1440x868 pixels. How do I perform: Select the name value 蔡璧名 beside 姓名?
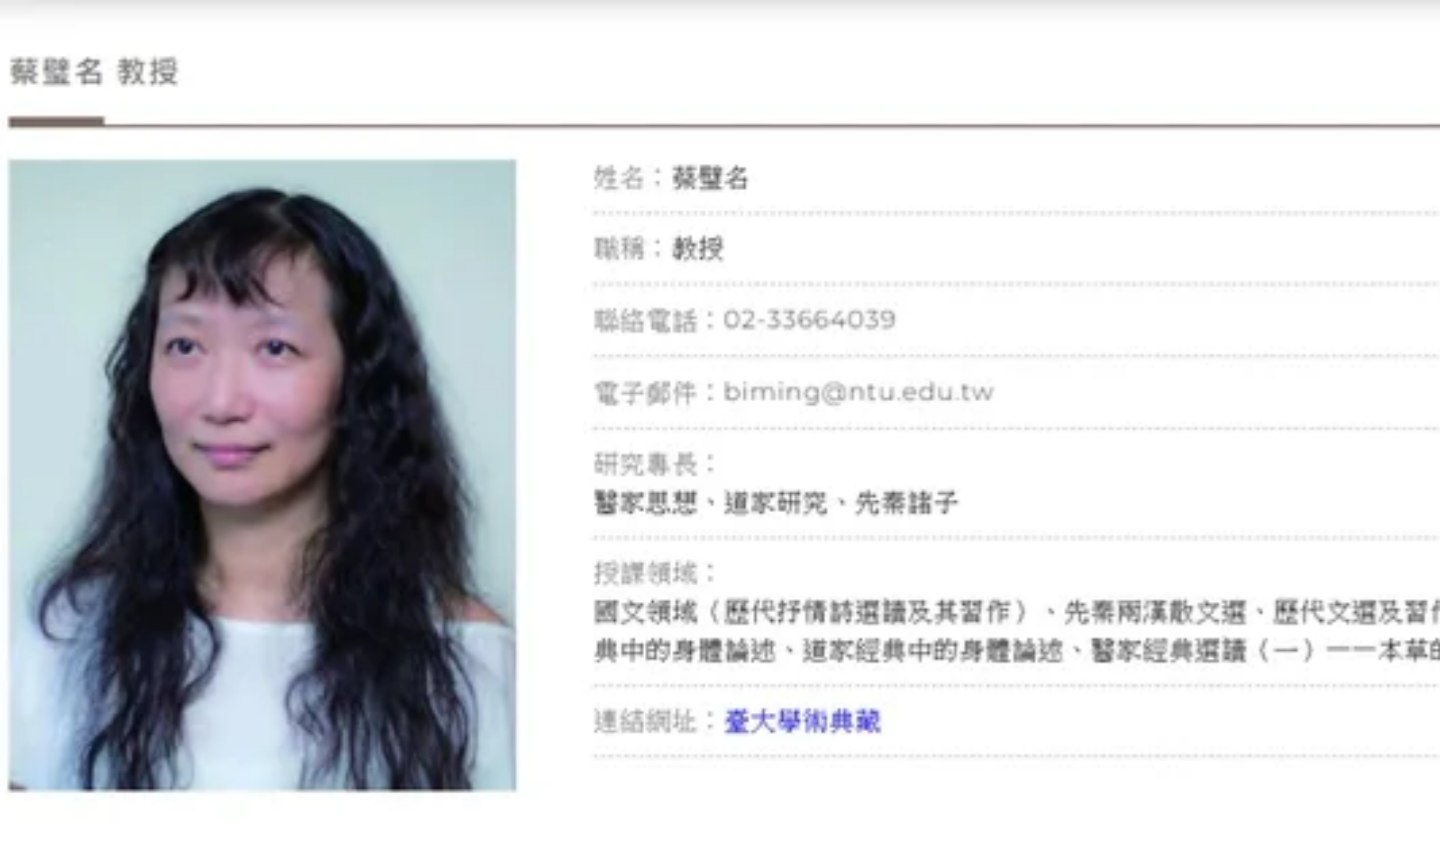[x=710, y=178]
